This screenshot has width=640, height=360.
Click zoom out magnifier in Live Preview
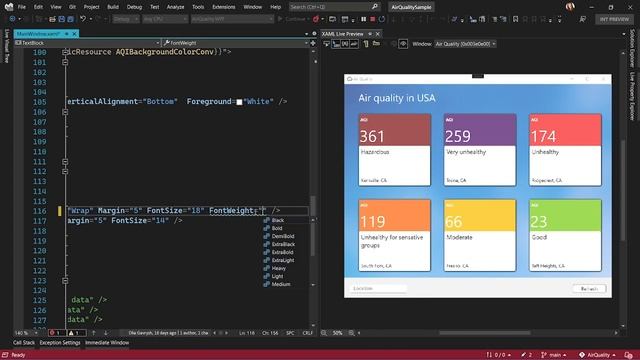(x=324, y=333)
